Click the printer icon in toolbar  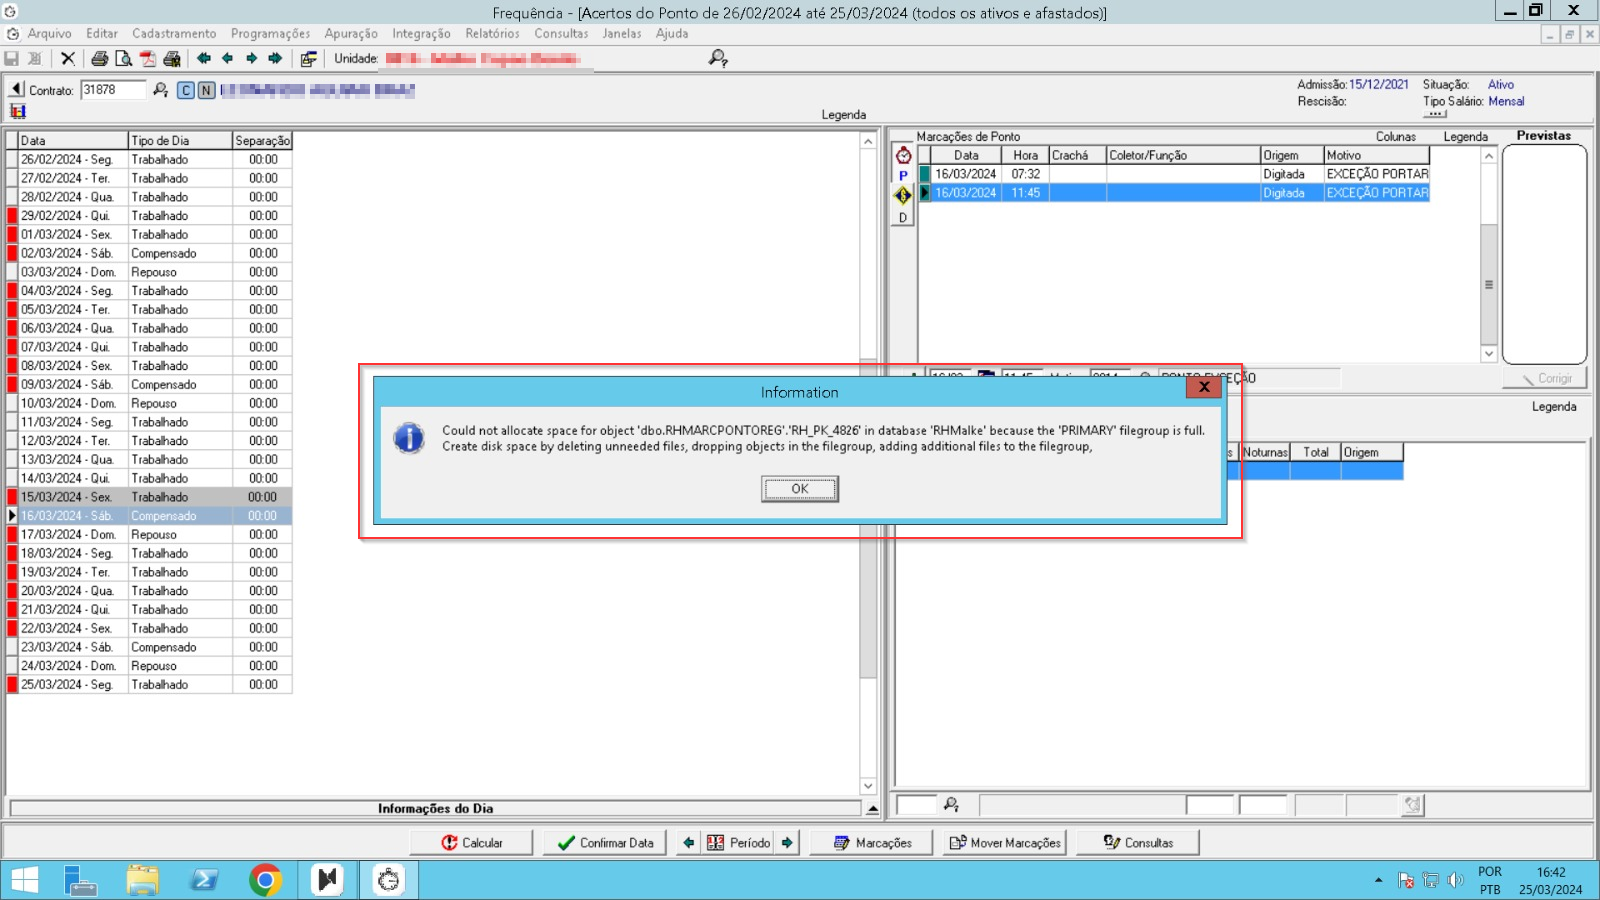[x=99, y=59]
